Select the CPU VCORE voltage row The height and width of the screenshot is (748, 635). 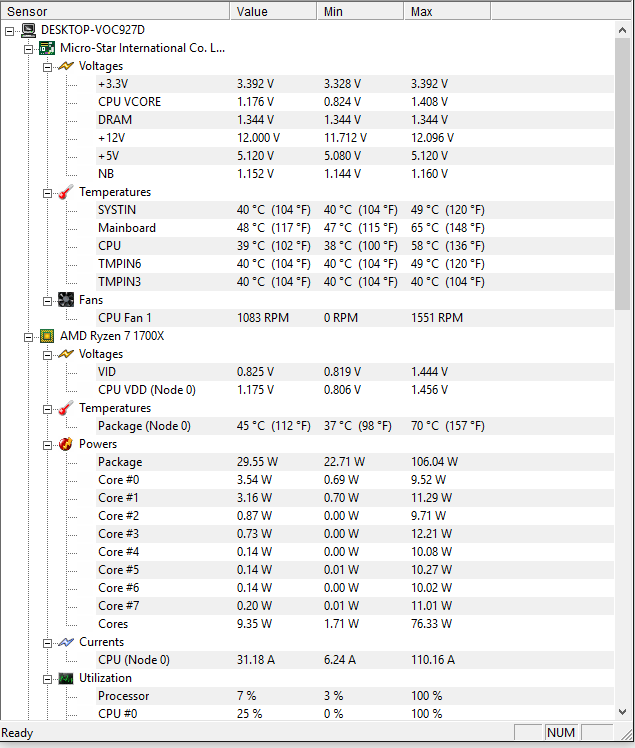354,102
